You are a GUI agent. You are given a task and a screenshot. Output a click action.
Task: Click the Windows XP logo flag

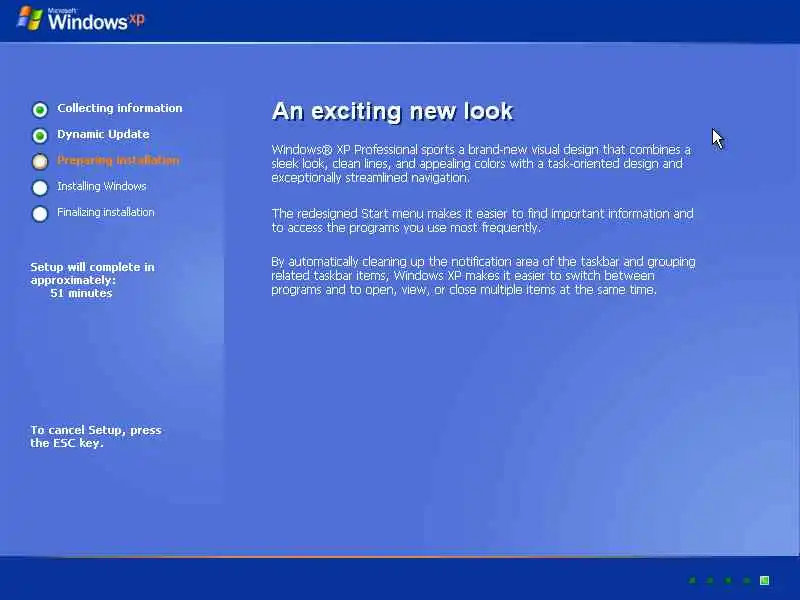pyautogui.click(x=30, y=18)
